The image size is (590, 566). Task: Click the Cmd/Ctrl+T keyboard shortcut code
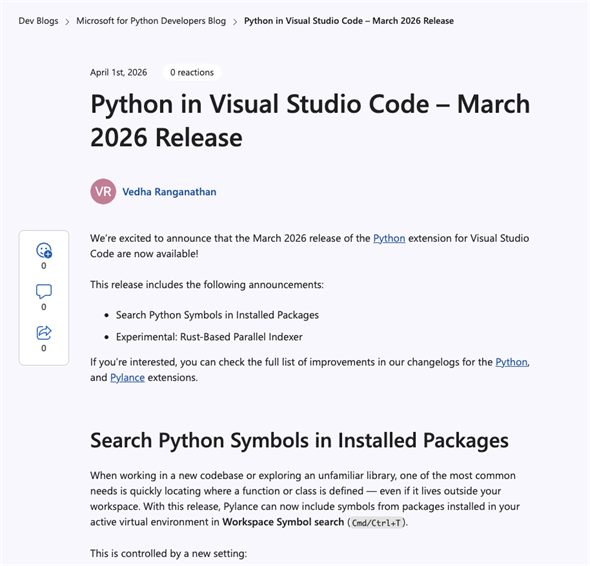click(x=376, y=523)
